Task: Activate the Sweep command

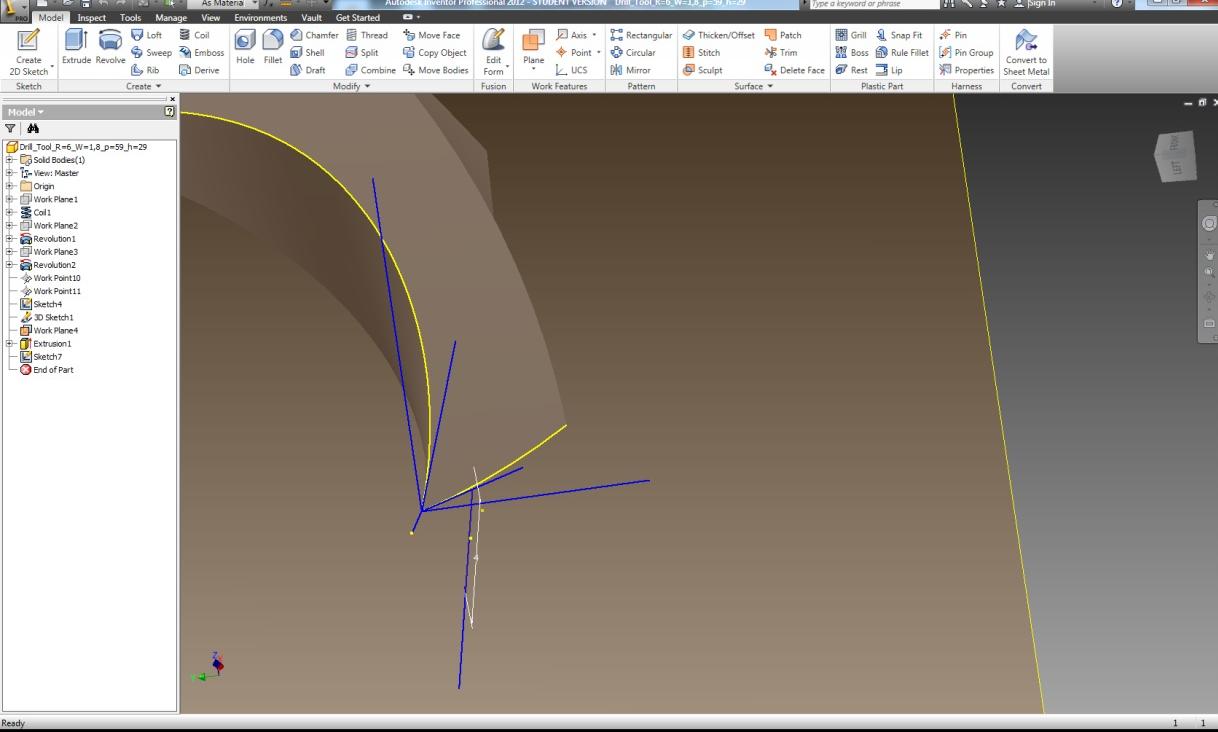Action: (x=151, y=52)
